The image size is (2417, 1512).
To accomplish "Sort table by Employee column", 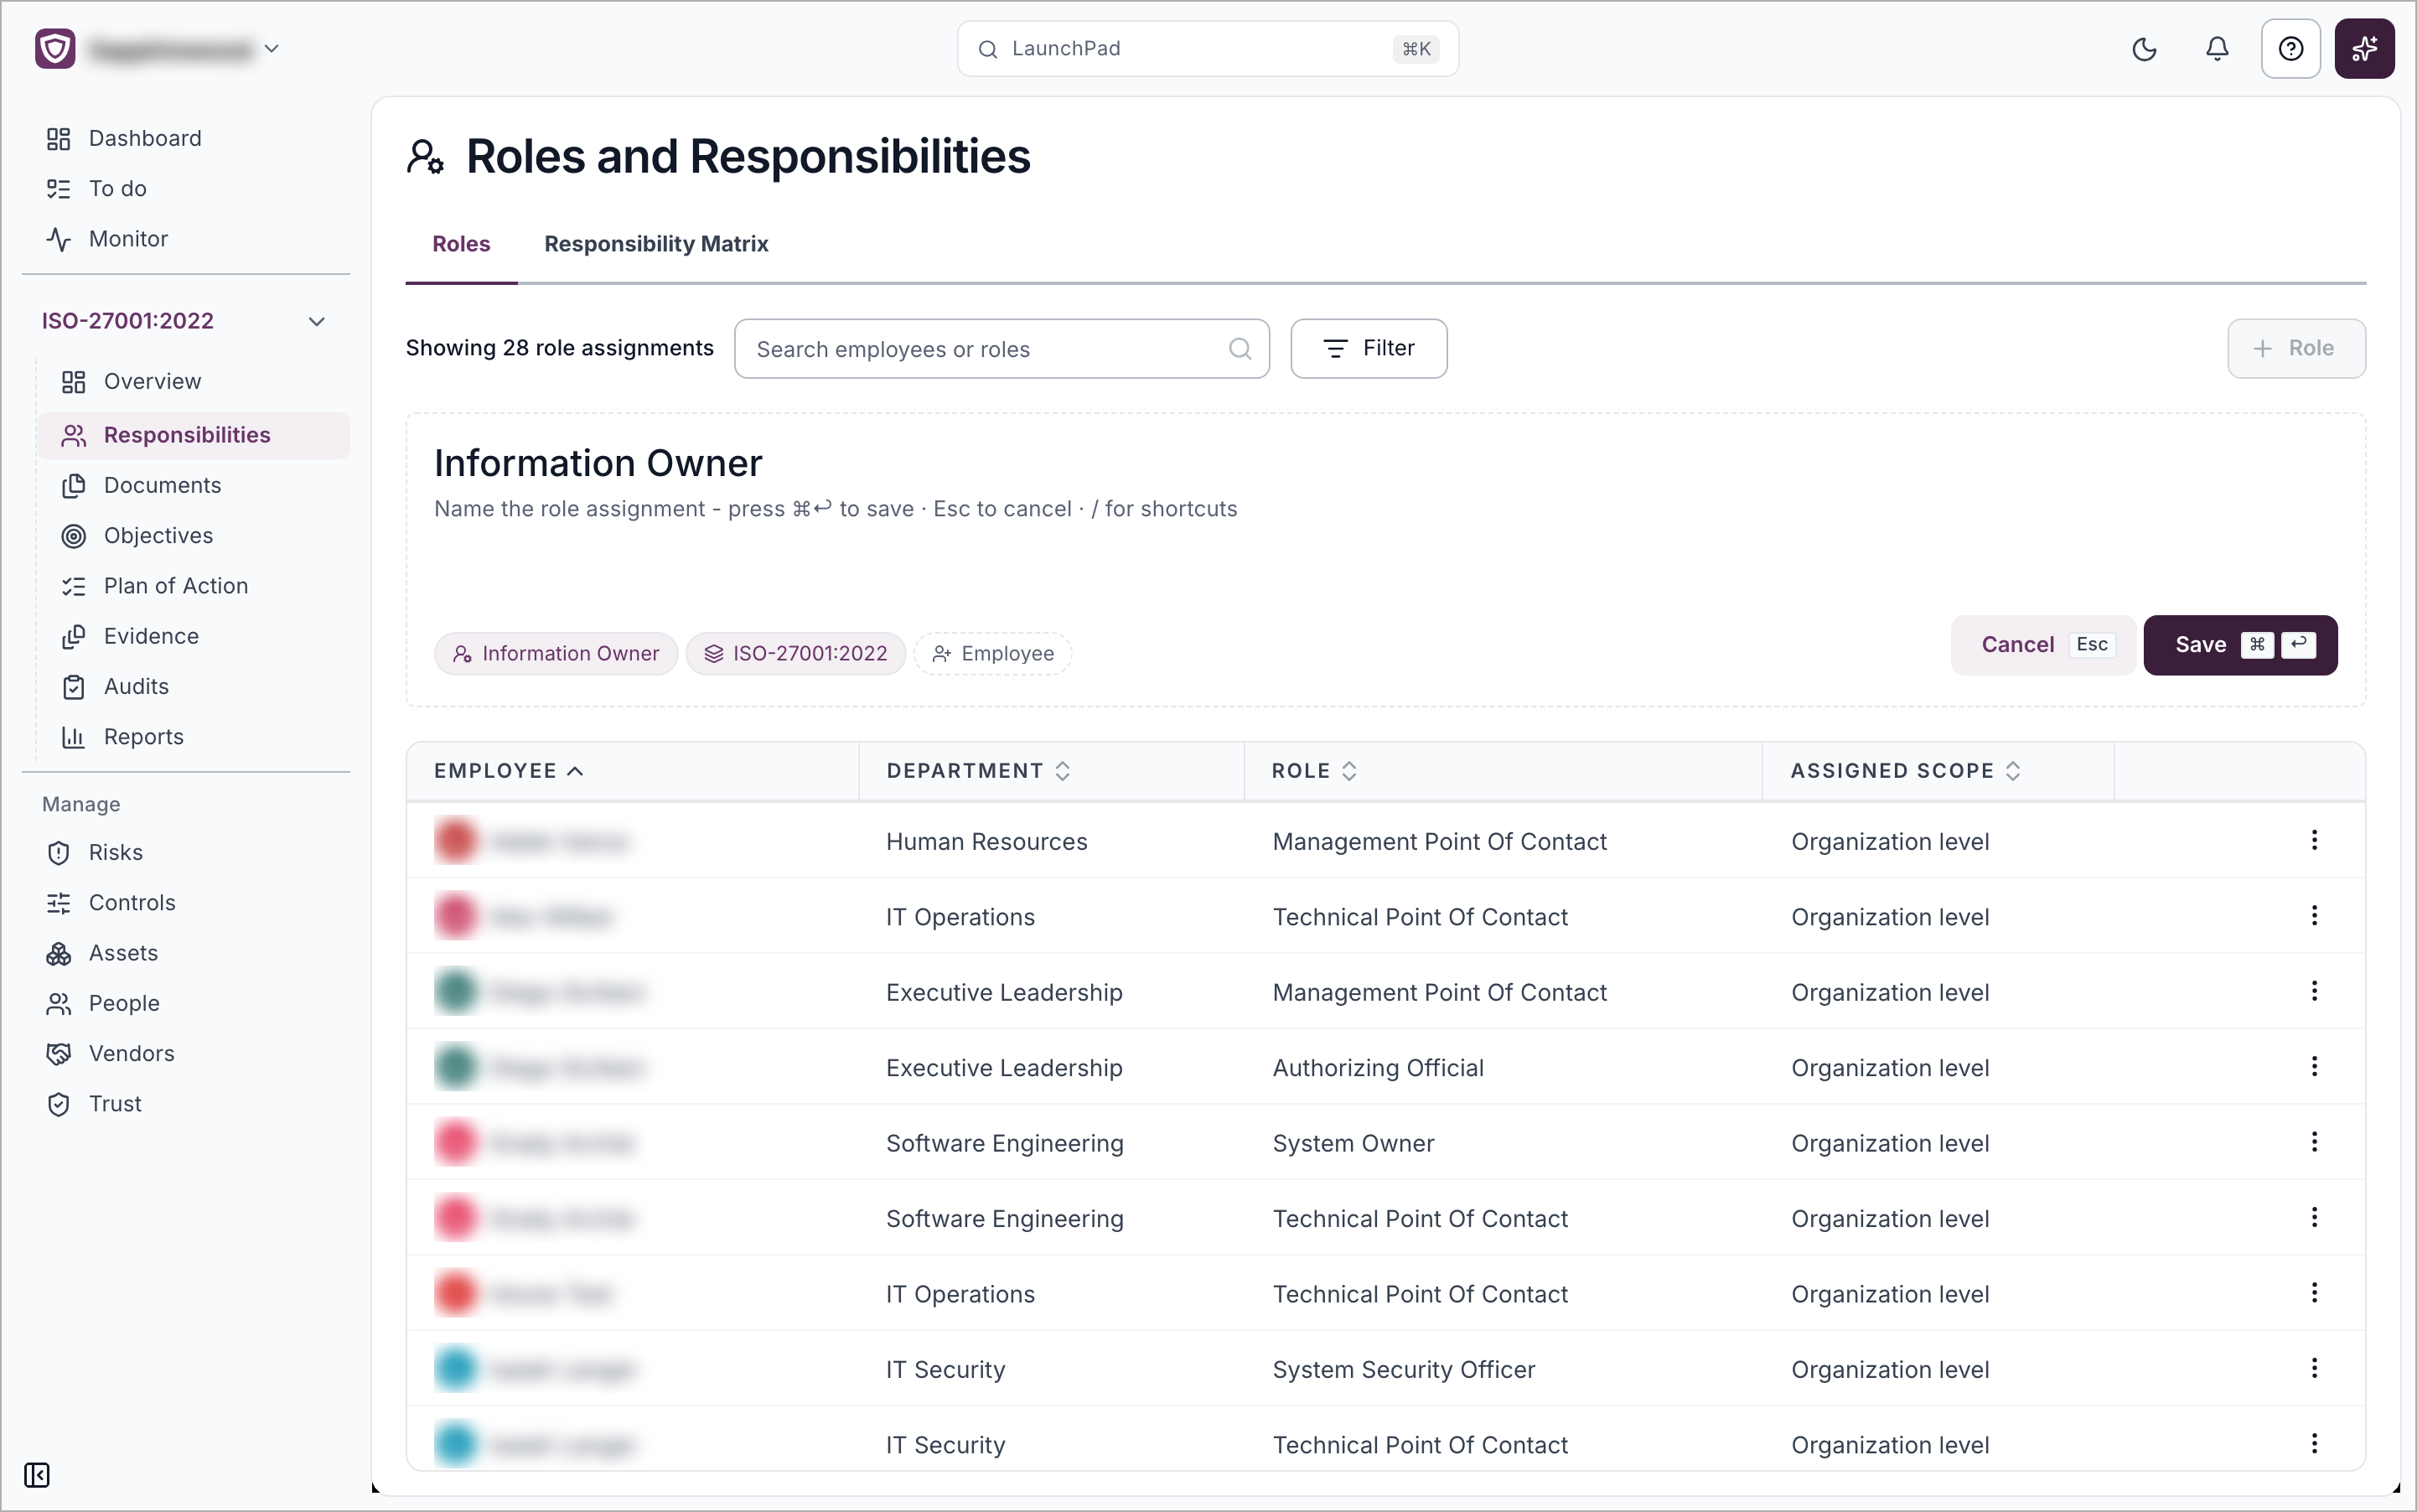I will point(509,771).
